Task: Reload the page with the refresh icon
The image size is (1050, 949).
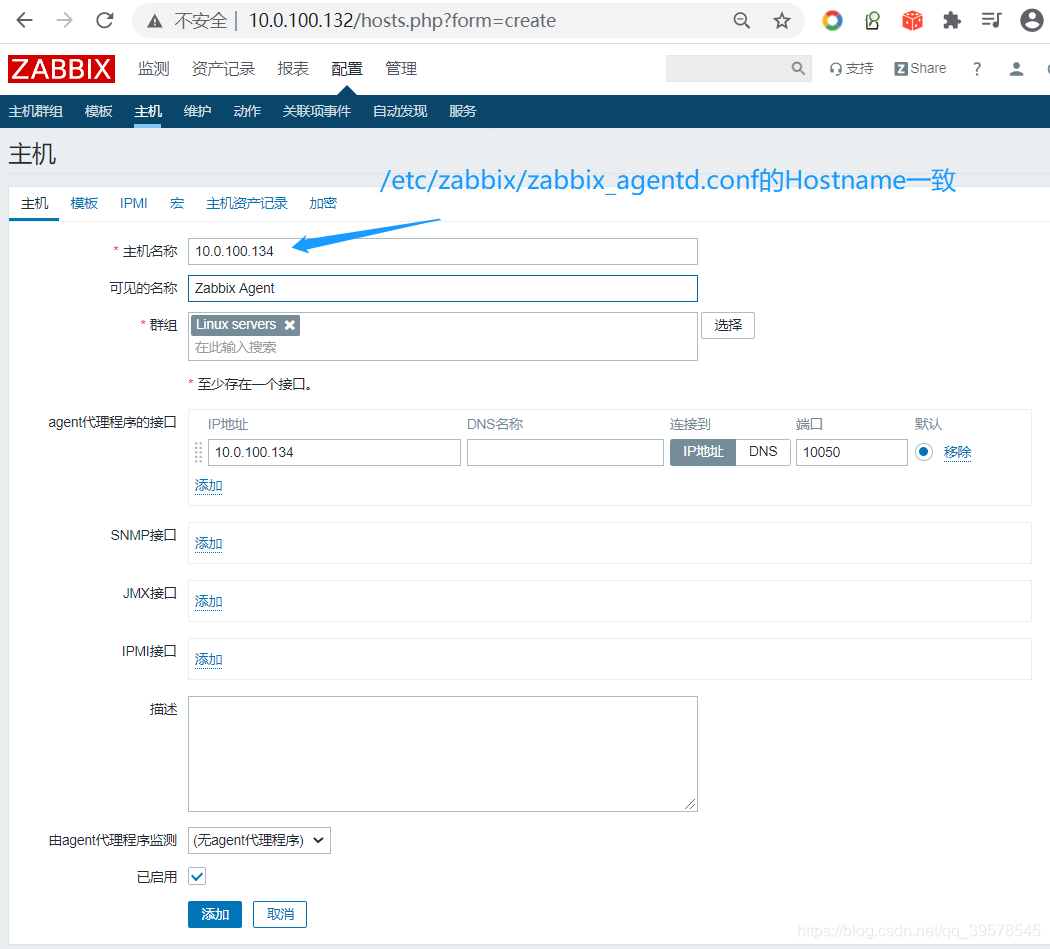Action: point(104,21)
